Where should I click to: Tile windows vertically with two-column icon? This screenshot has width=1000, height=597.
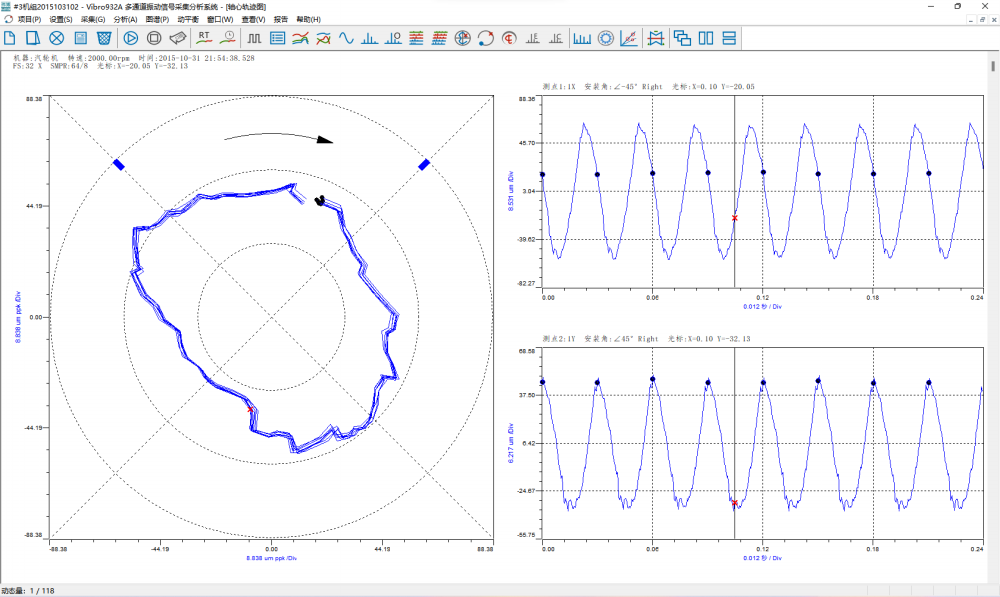pyautogui.click(x=706, y=38)
